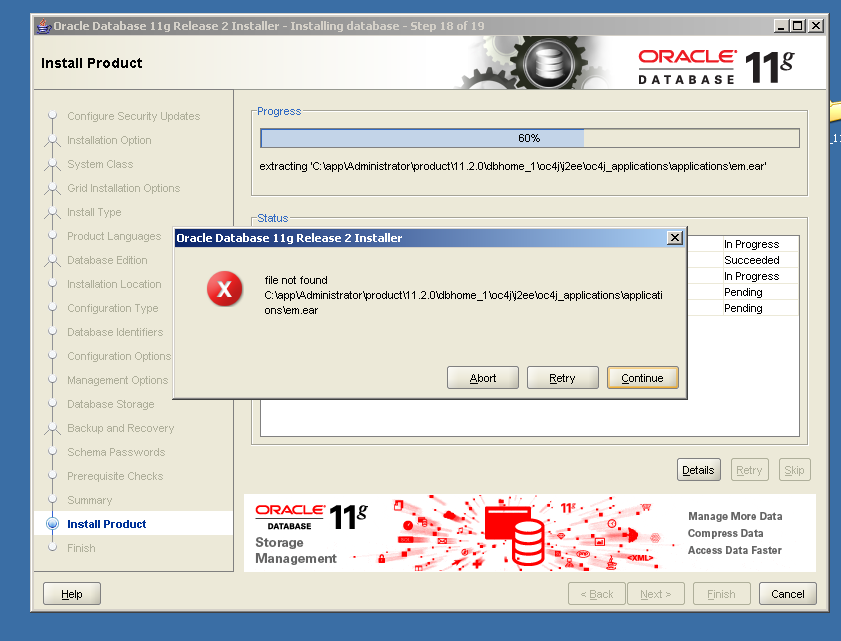Select Prerequisite Checks step in sidebar
The height and width of the screenshot is (641, 841).
tap(115, 476)
